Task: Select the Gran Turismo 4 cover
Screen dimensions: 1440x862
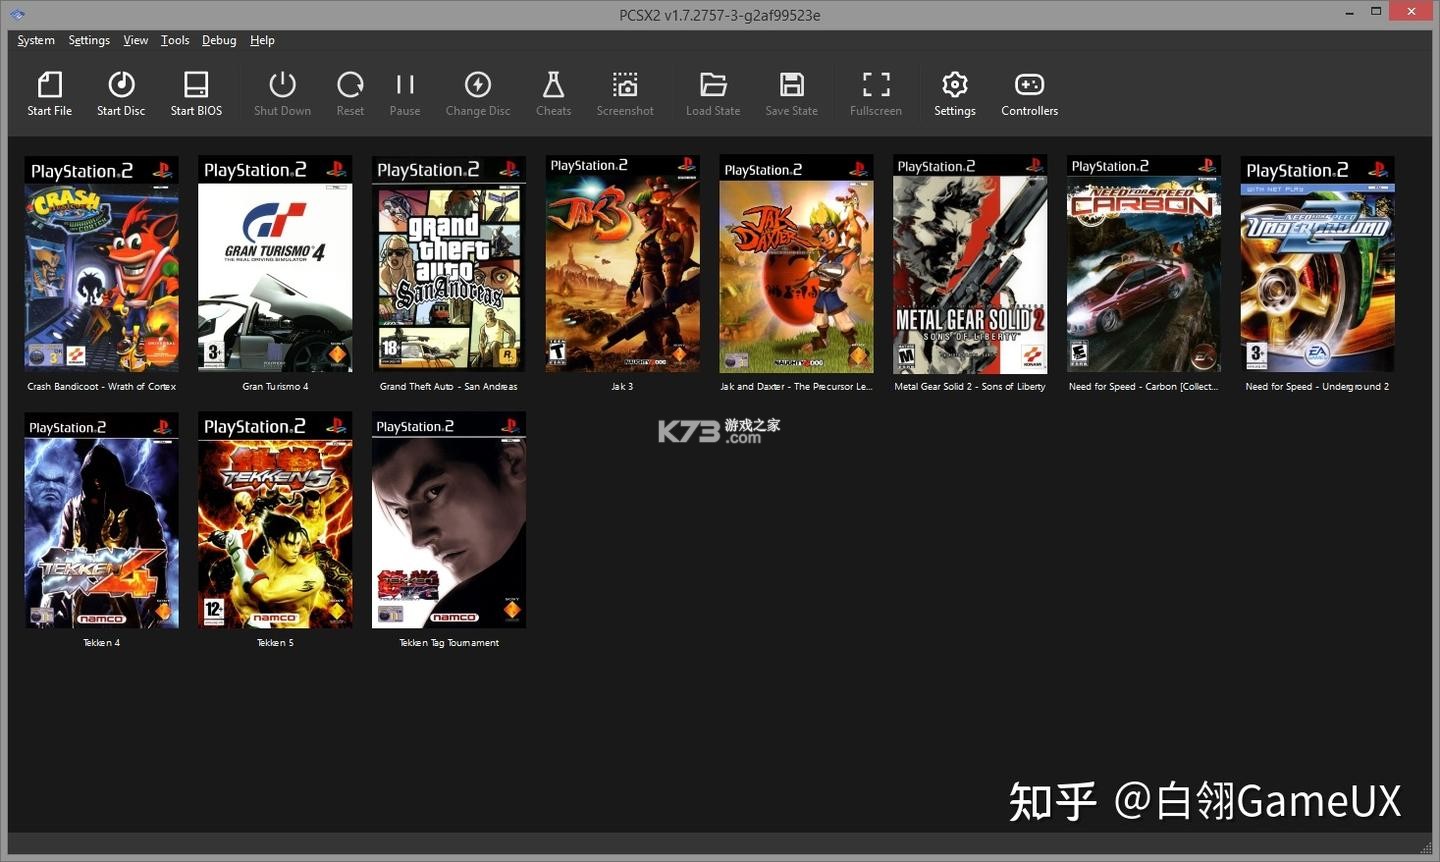Action: coord(275,264)
